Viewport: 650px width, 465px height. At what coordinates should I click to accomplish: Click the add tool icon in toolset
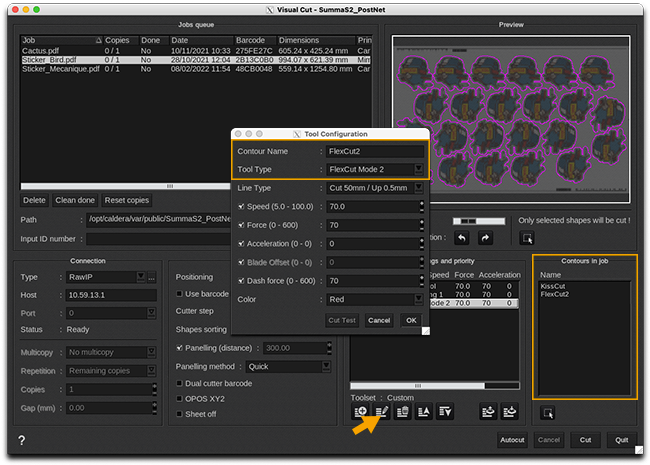tap(360, 412)
